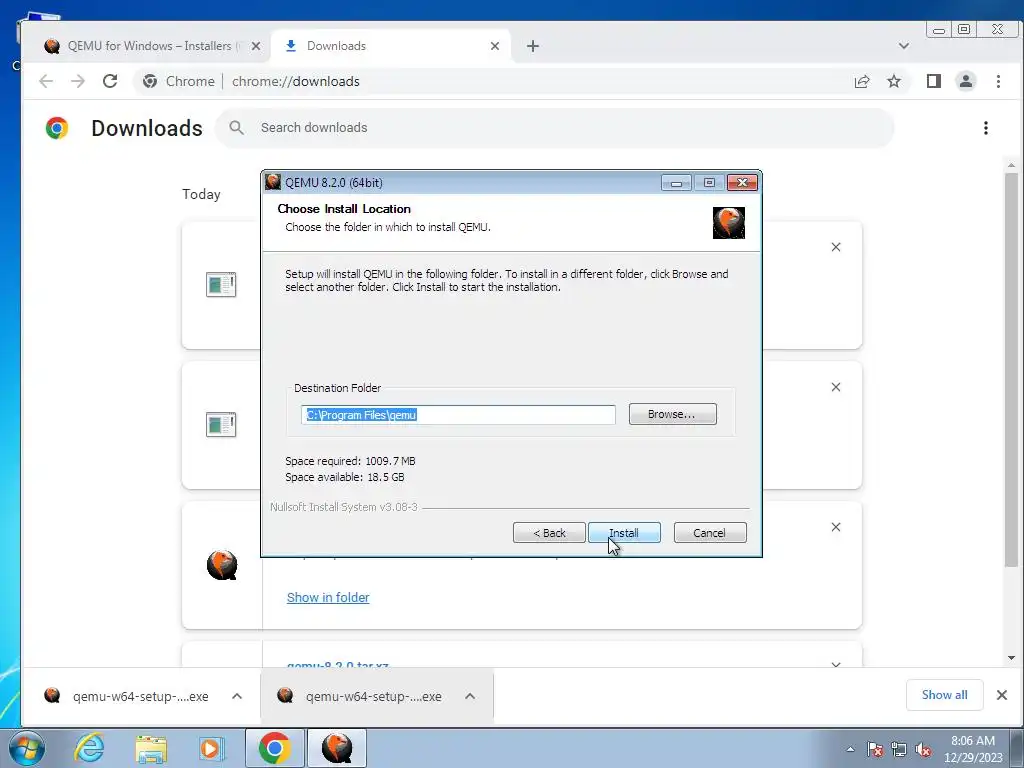This screenshot has height=768, width=1024.
Task: Click the Downloads page vertical scrollbar
Action: (x=1011, y=369)
